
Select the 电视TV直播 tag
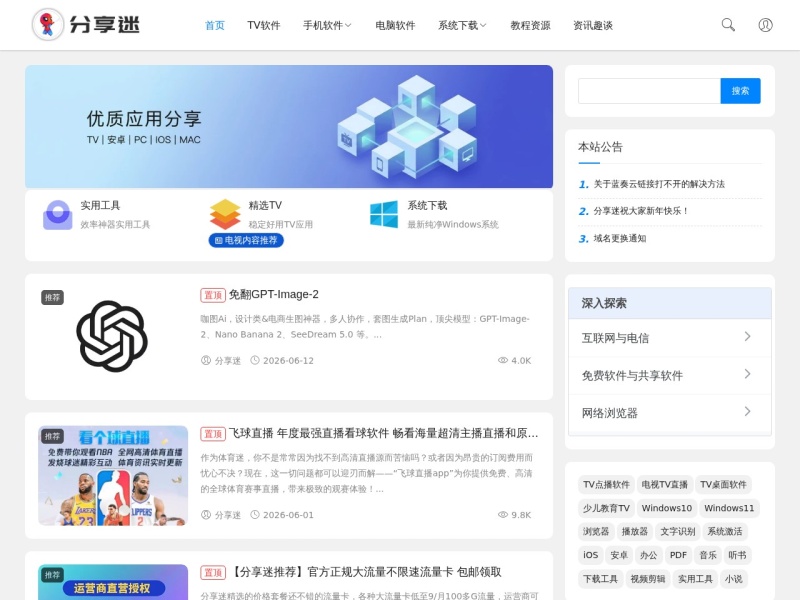pyautogui.click(x=664, y=484)
